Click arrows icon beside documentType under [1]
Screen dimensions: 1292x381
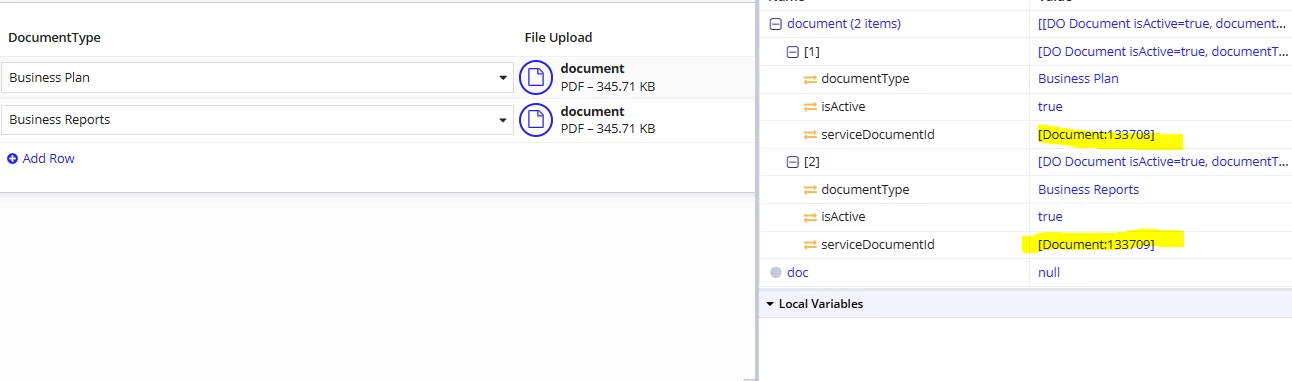pyautogui.click(x=810, y=79)
